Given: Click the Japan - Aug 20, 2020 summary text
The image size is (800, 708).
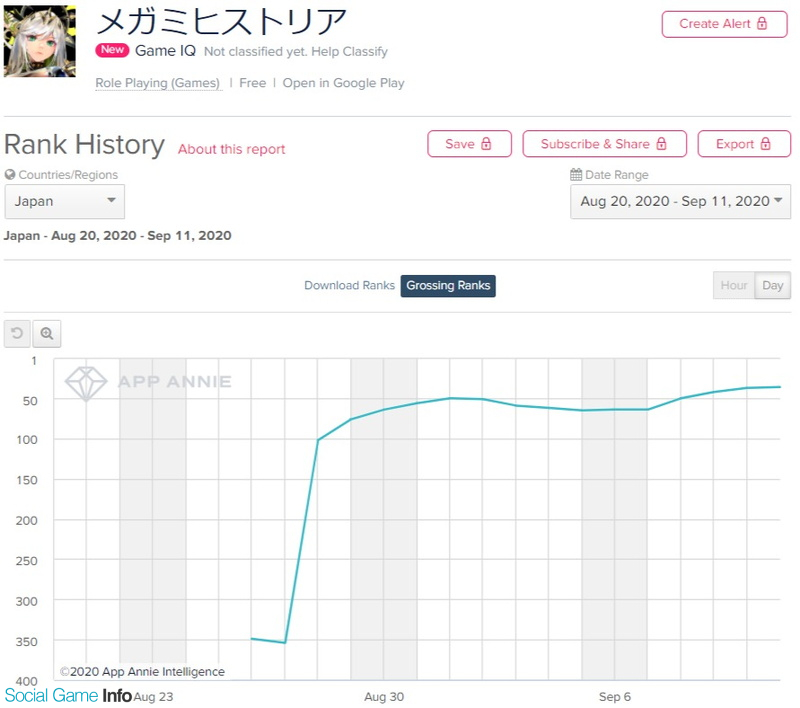Looking at the screenshot, I should tap(118, 236).
